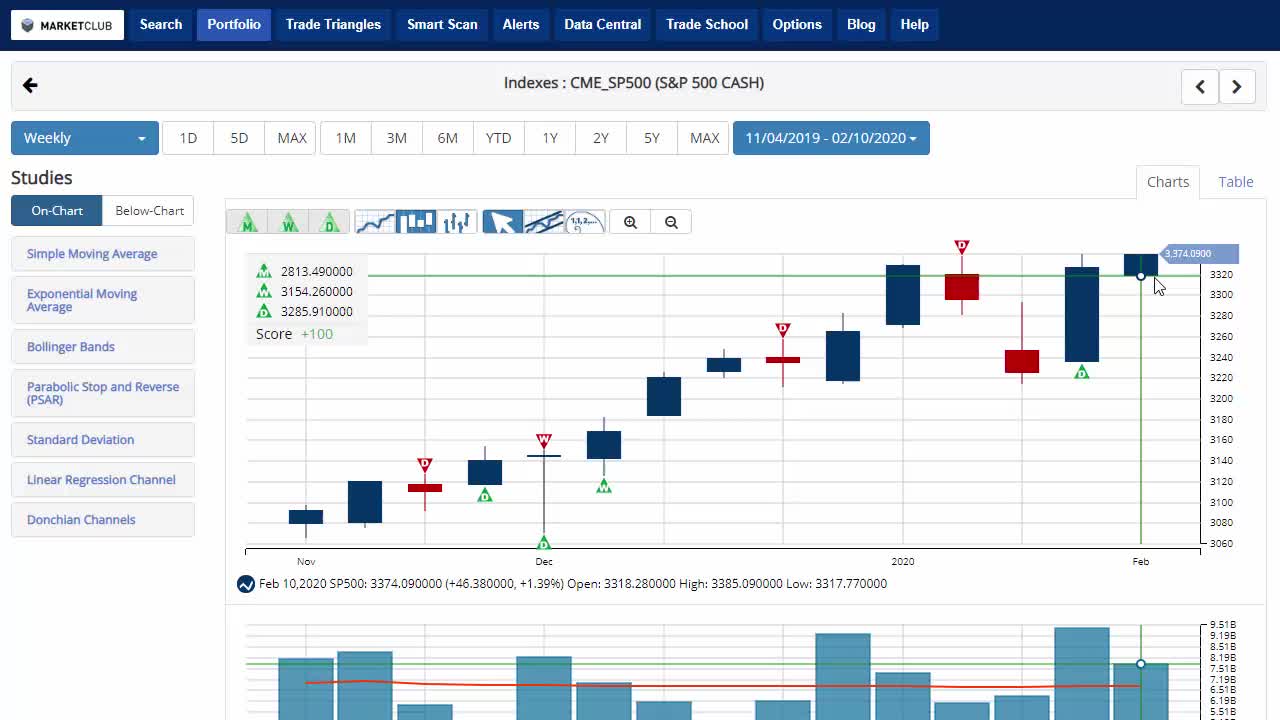This screenshot has width=1280, height=720.
Task: Open the Search menu
Action: [161, 24]
